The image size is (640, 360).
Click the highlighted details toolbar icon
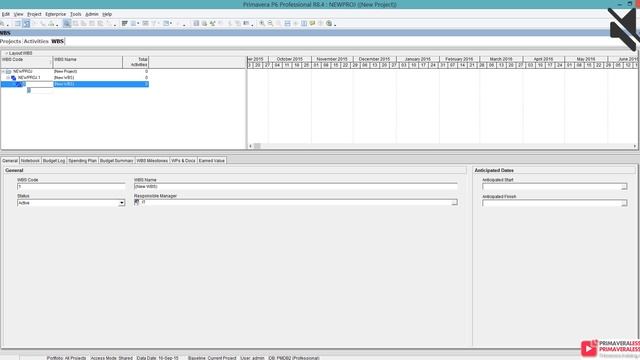[67, 24]
